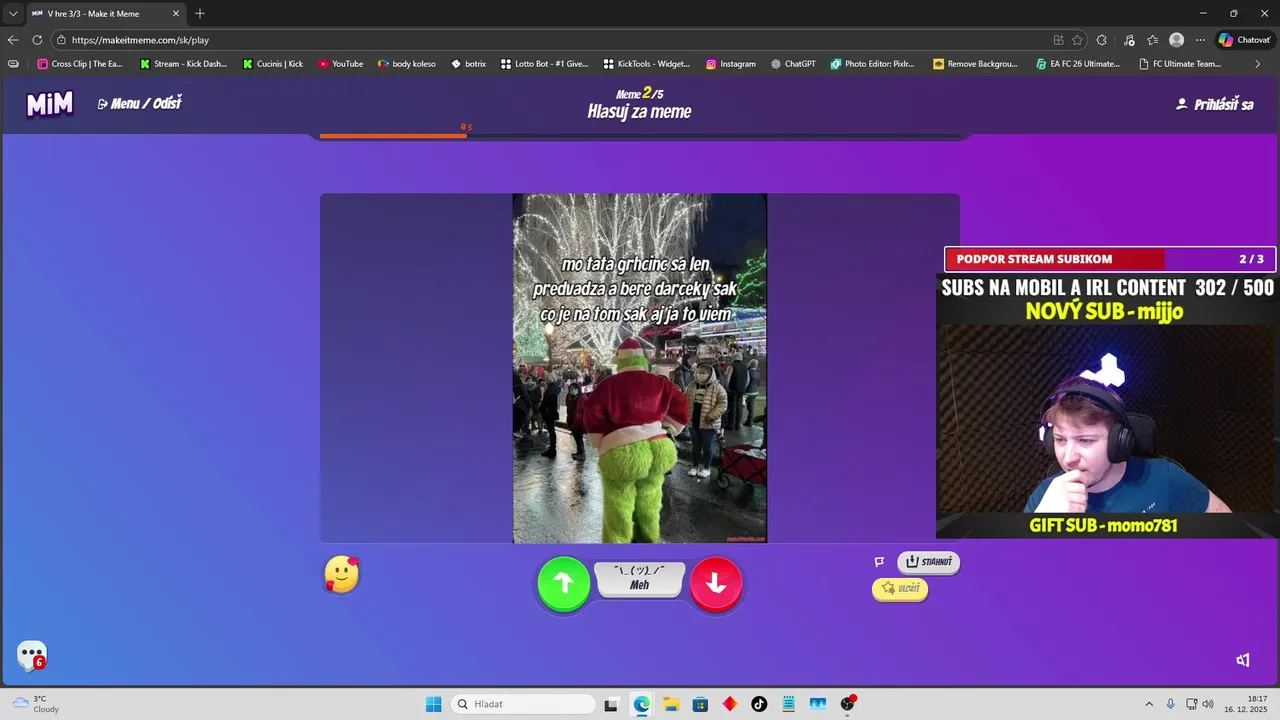
Task: Open FC Ultimate Team bookmark
Action: [1180, 64]
